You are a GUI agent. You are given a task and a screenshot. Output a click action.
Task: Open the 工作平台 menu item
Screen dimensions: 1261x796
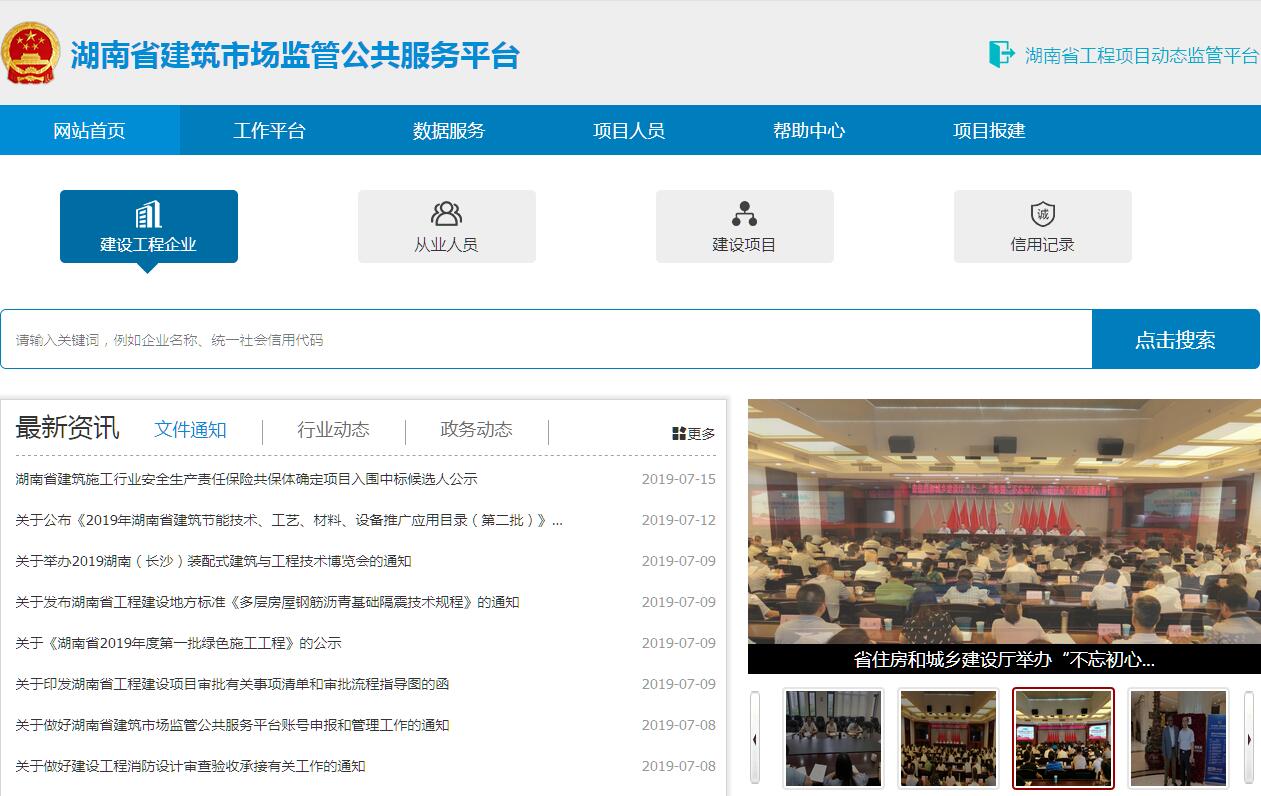269,130
